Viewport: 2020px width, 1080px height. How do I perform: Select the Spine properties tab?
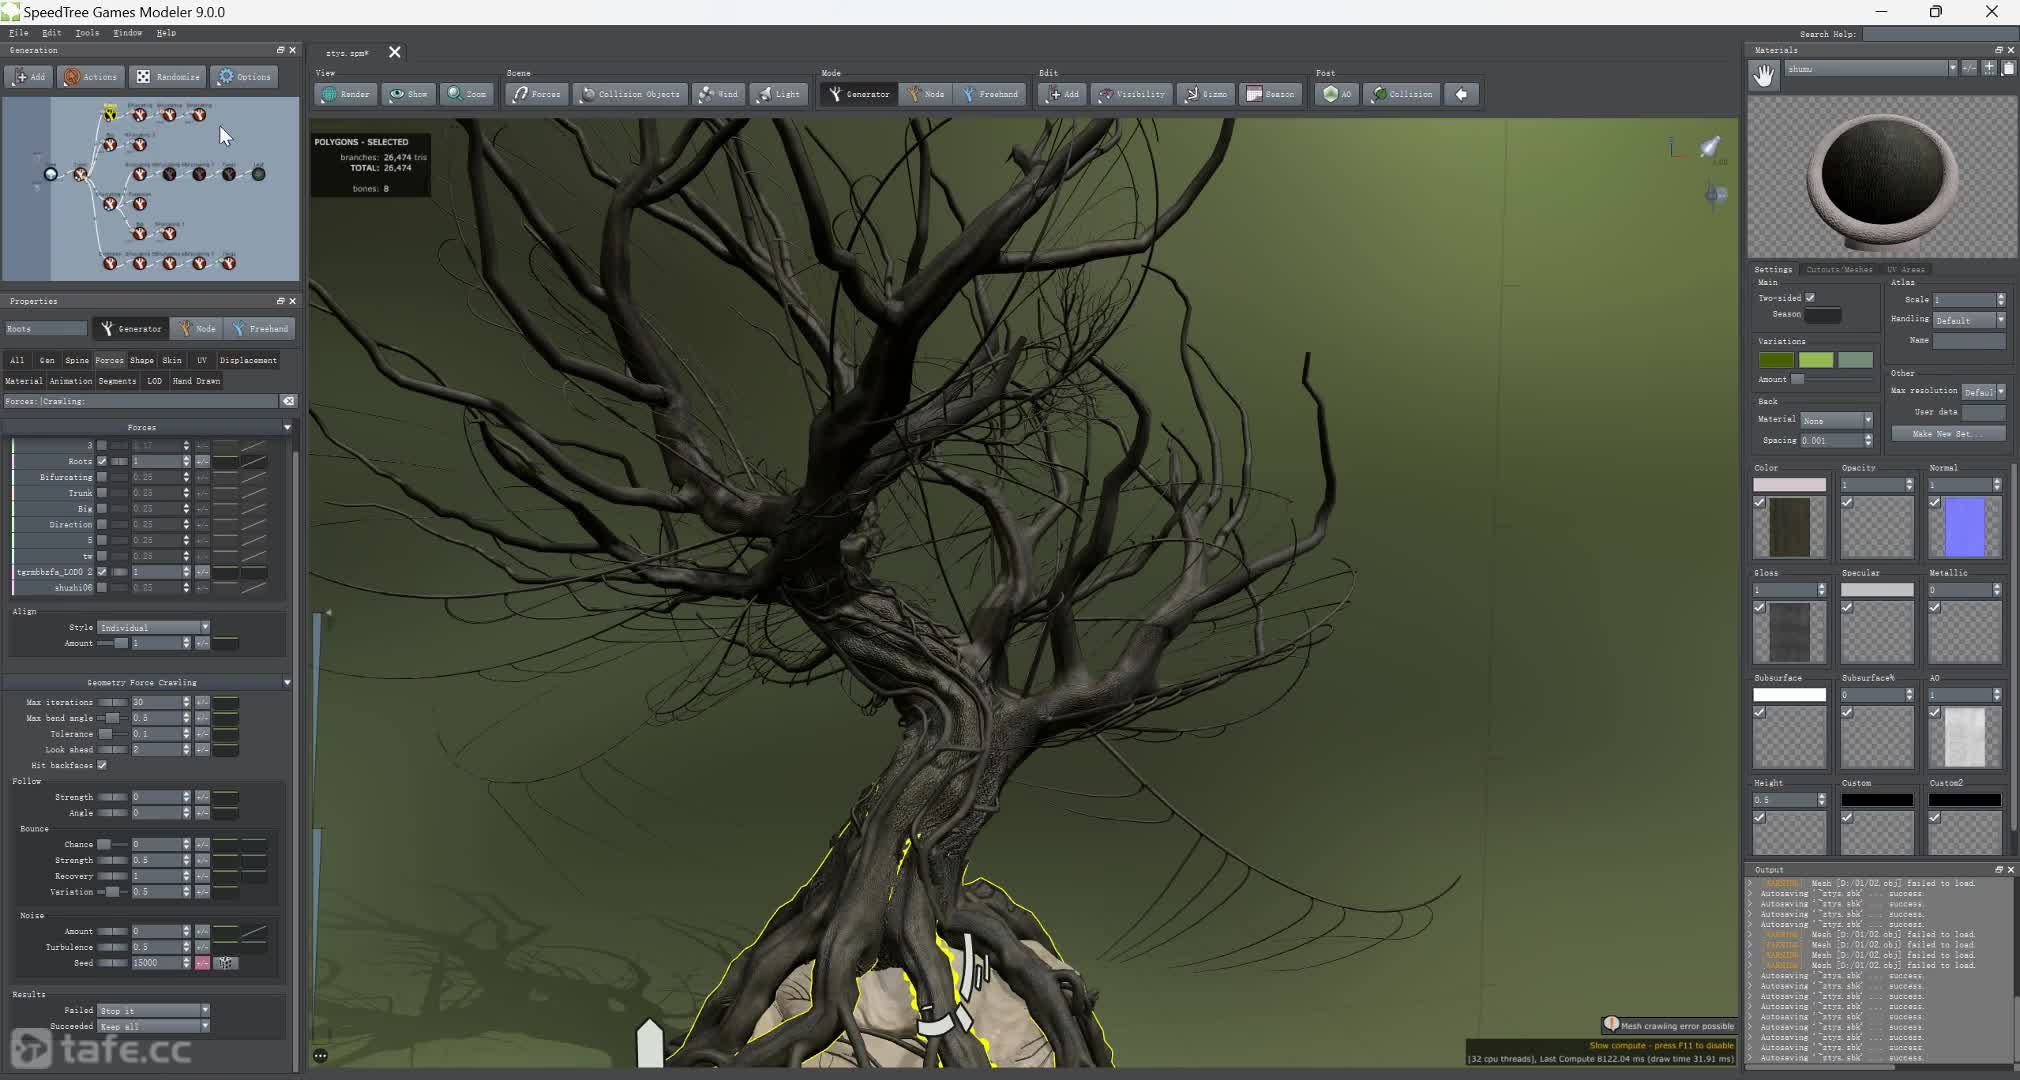coord(77,360)
